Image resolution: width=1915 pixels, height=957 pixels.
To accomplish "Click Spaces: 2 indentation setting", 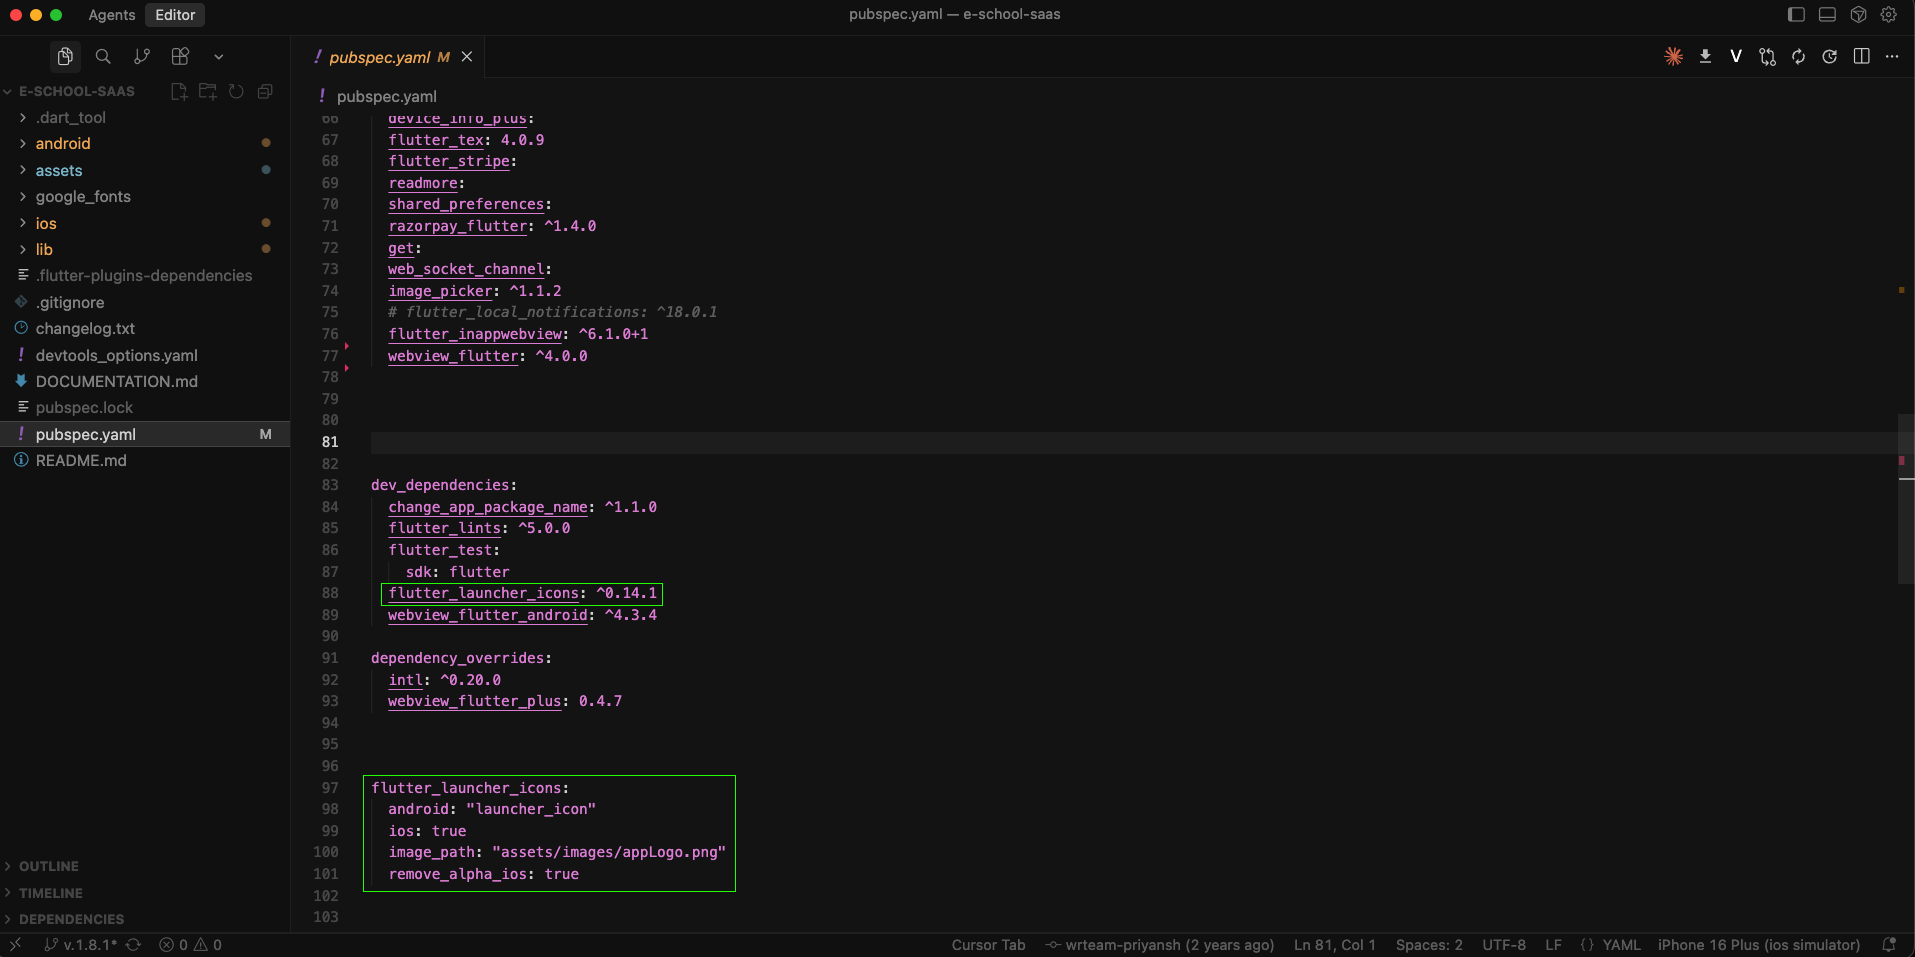I will coord(1428,945).
